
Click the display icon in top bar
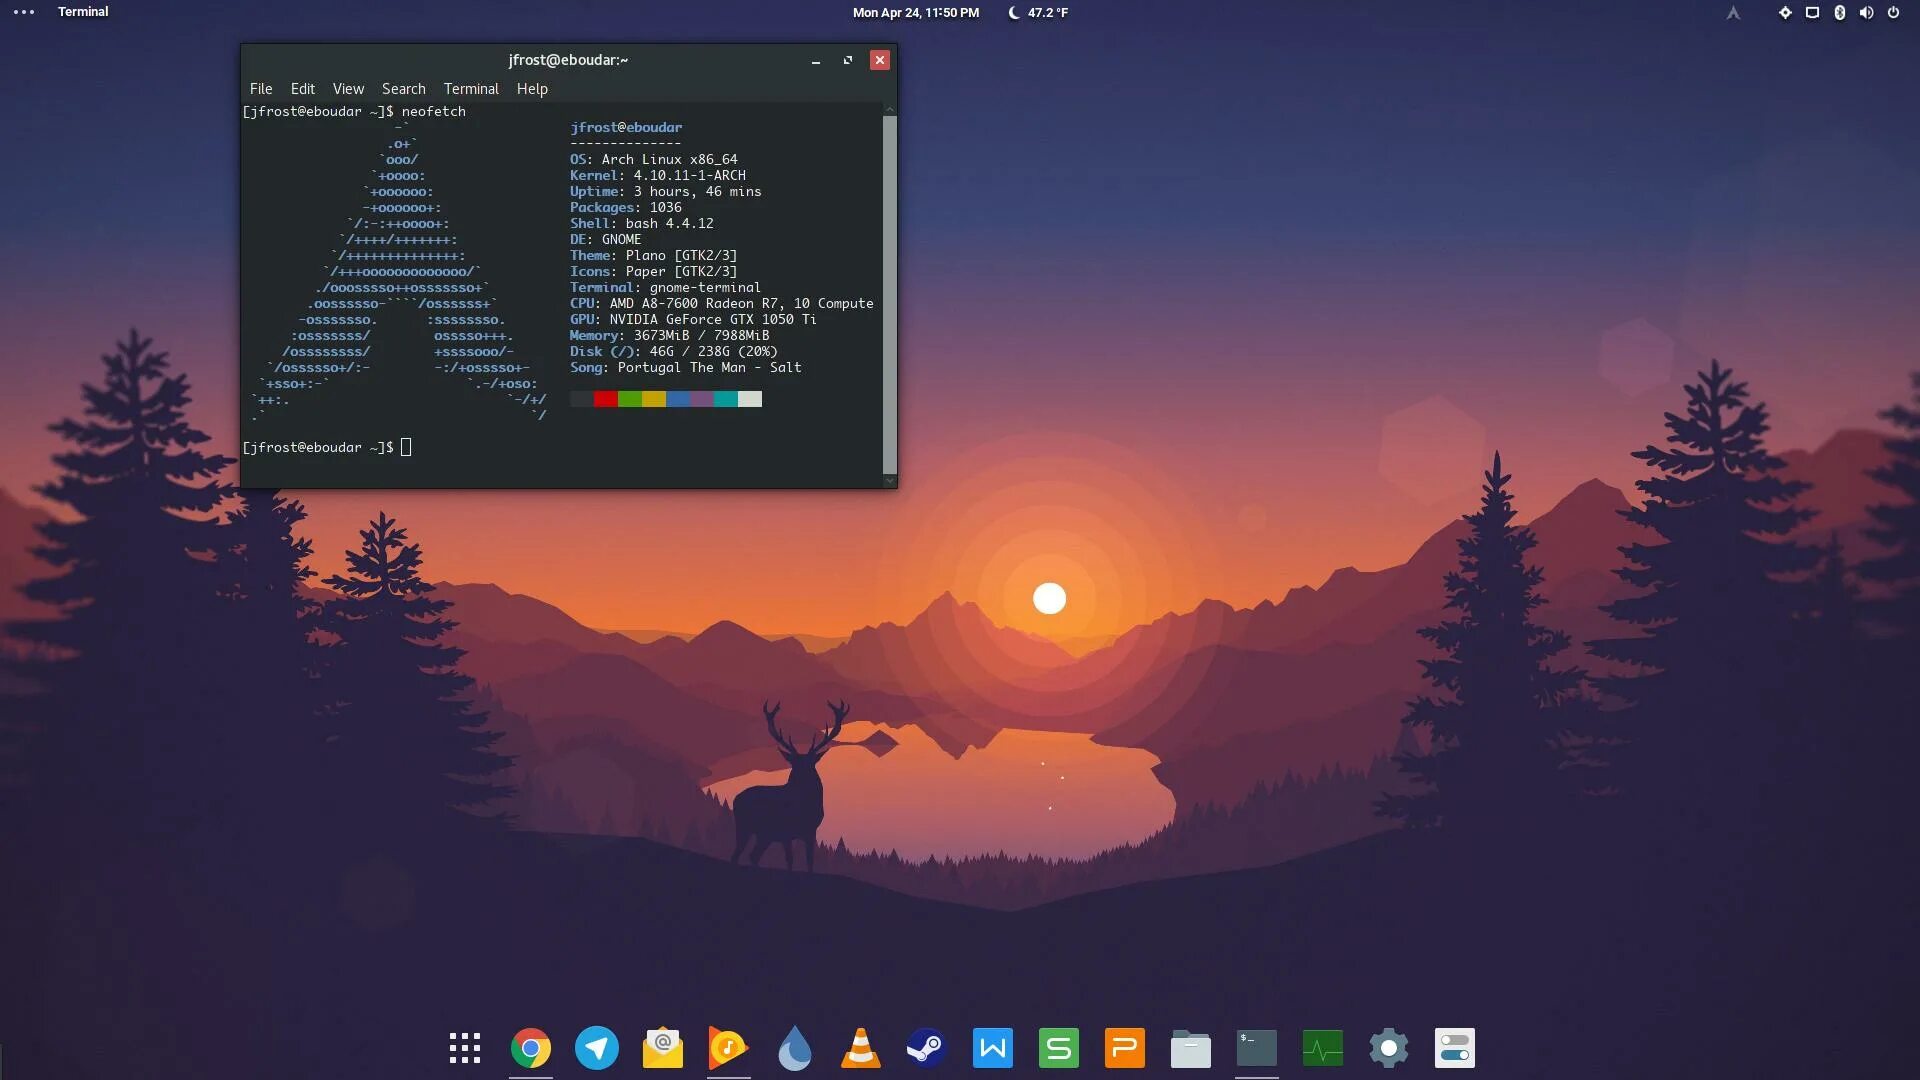1812,13
